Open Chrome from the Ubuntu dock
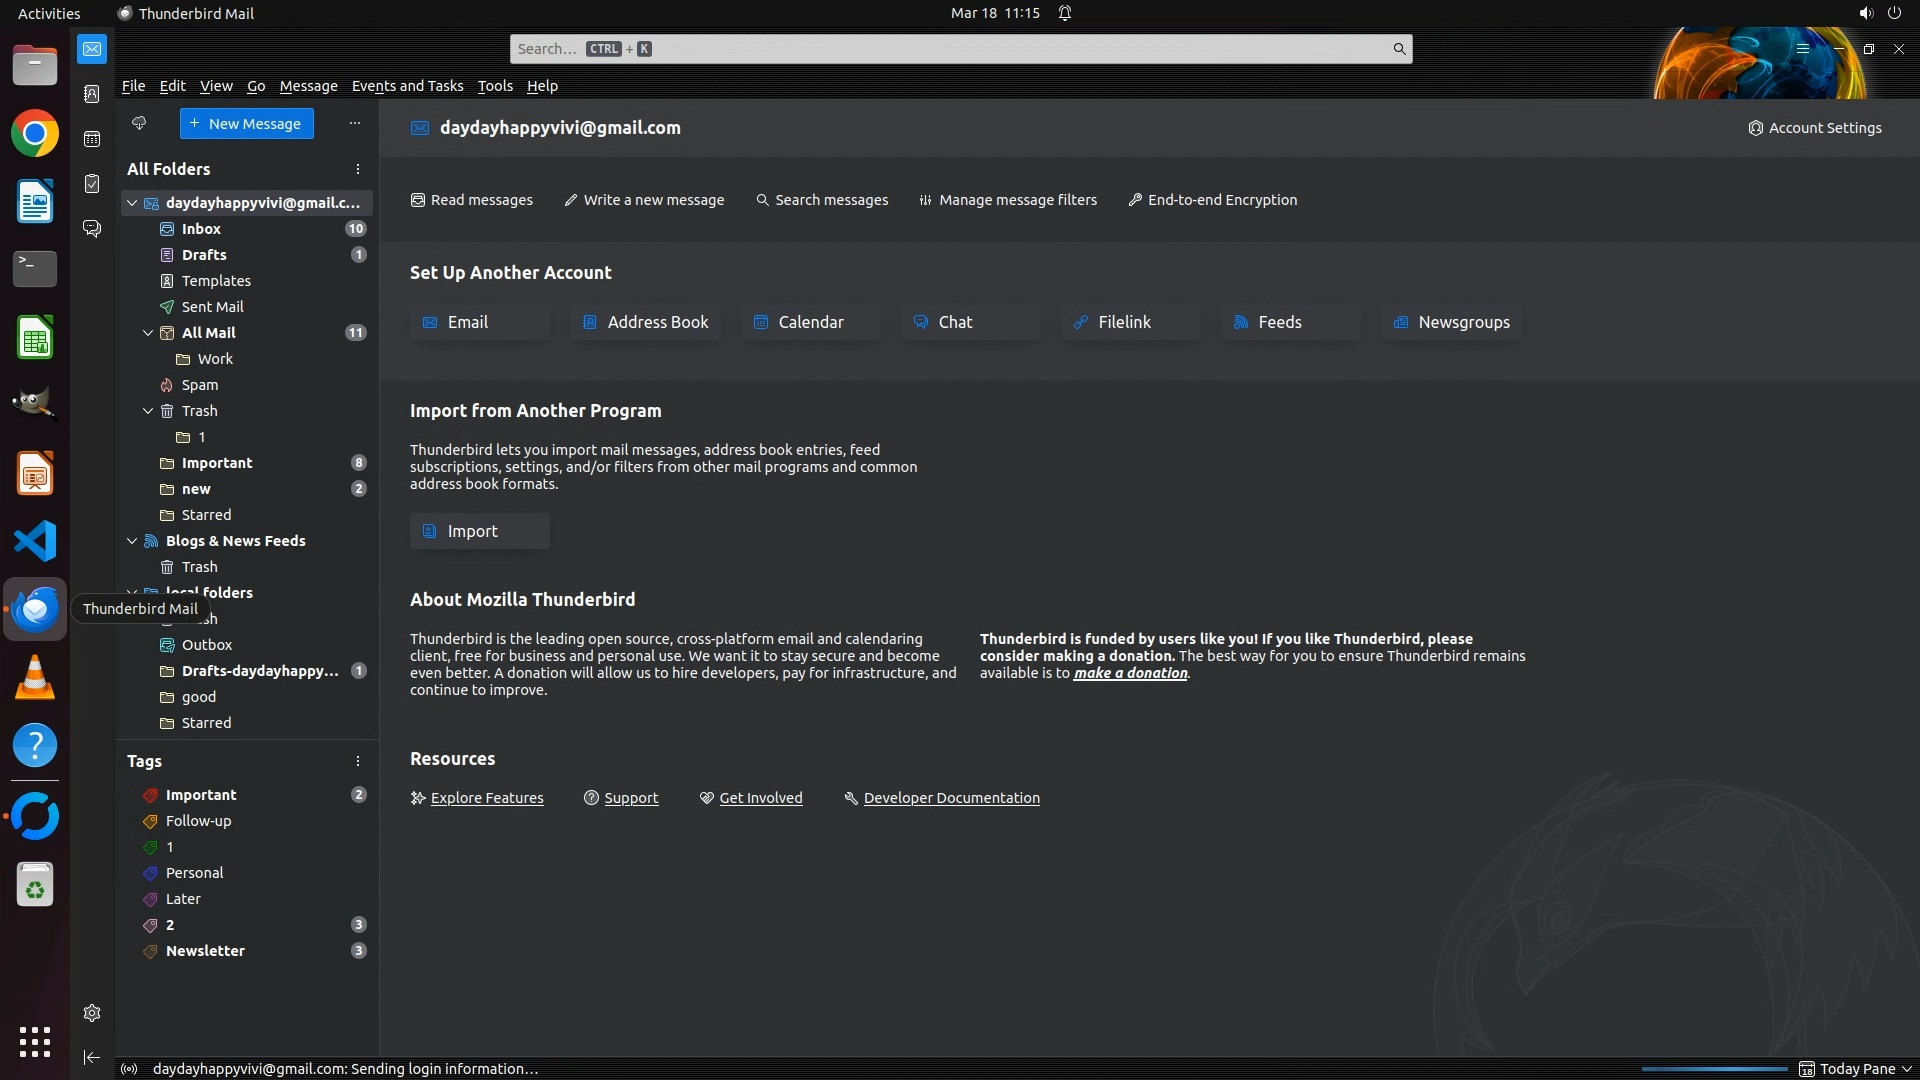 click(x=35, y=134)
